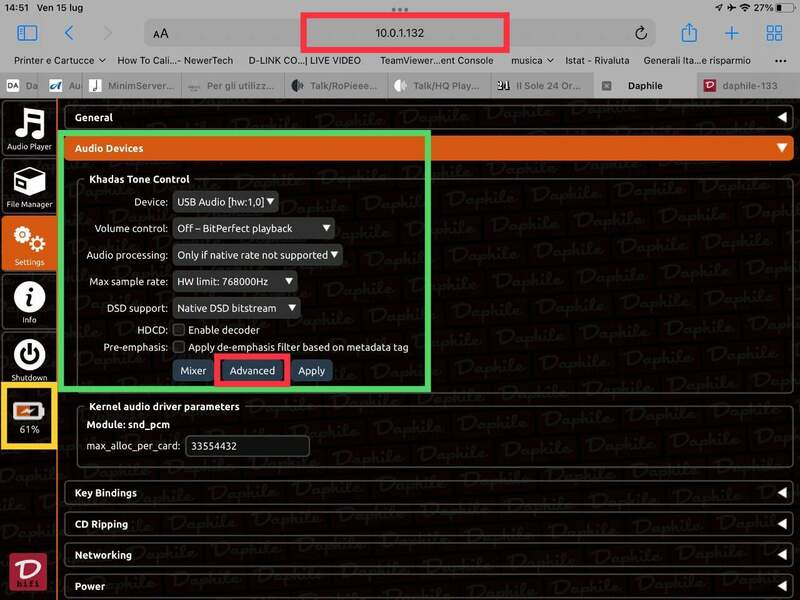800x600 pixels.
Task: Tap the Safari reload page icon
Action: tap(641, 34)
